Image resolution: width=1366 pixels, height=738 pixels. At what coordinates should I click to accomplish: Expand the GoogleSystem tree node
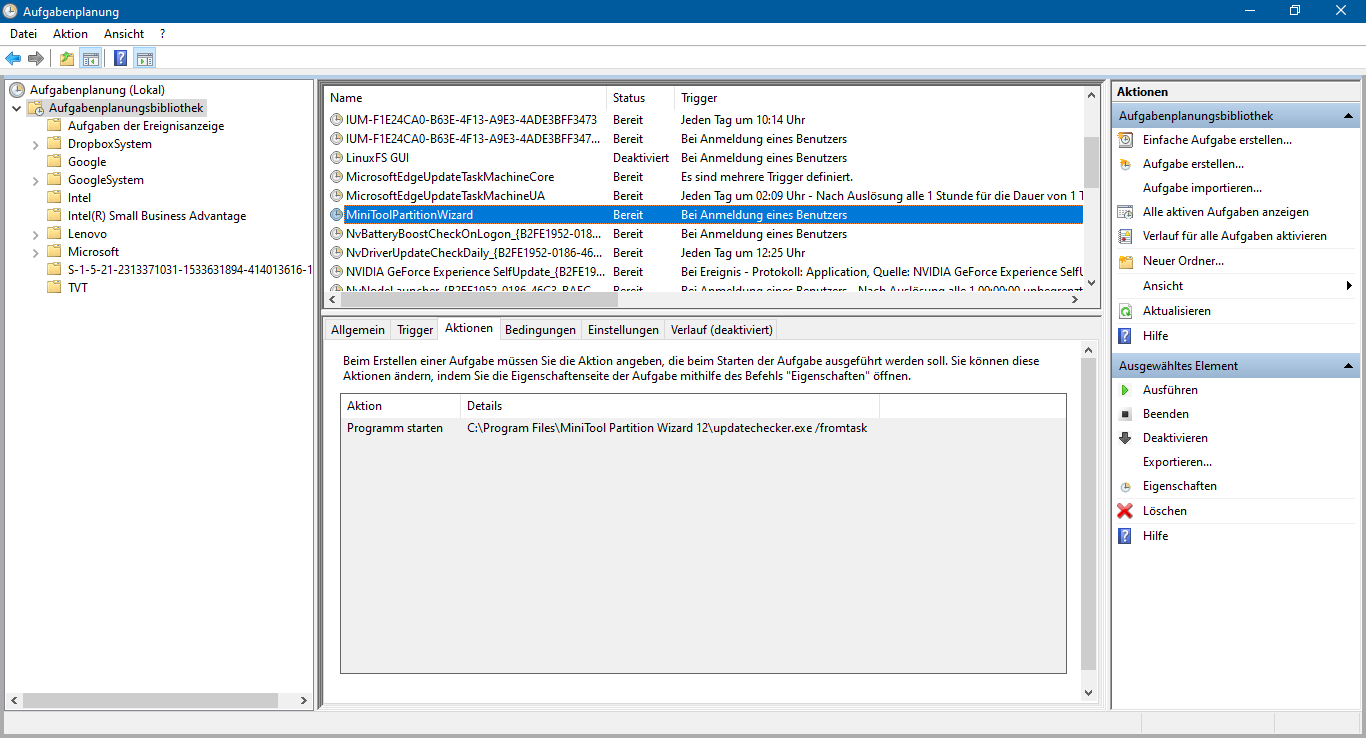click(x=36, y=180)
